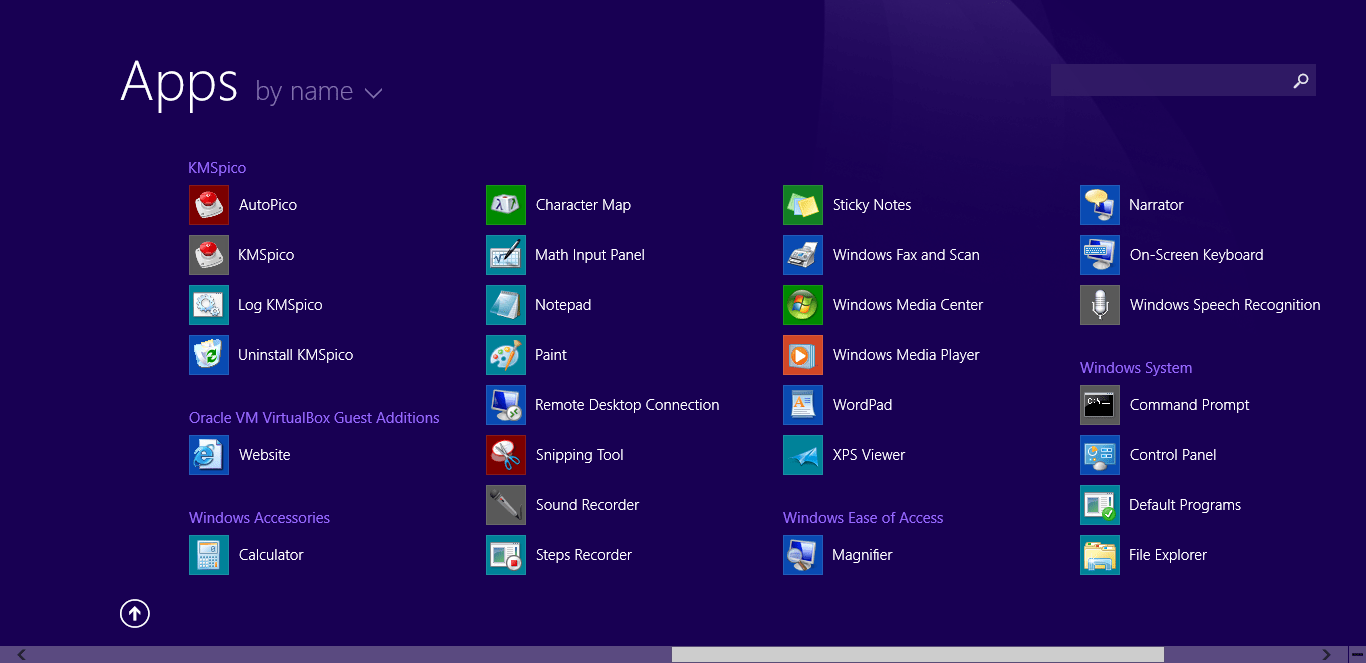Launch the Snipping Tool scissors icon

point(506,455)
